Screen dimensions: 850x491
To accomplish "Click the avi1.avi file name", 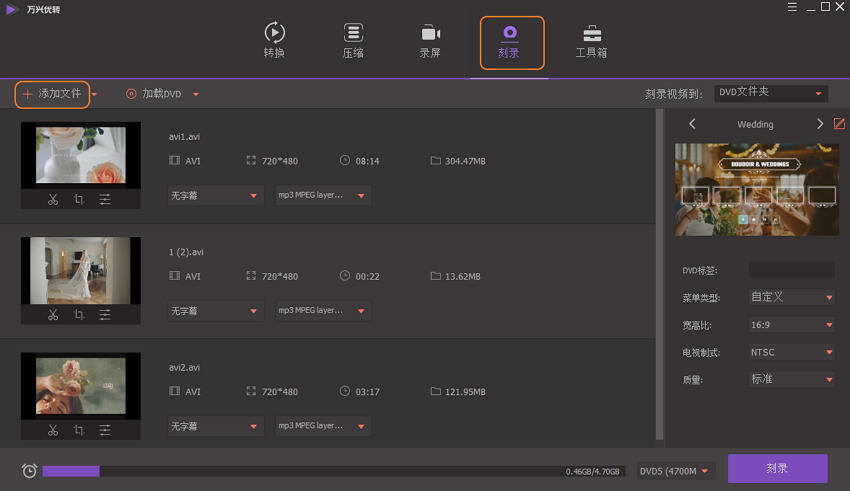I will (x=184, y=137).
